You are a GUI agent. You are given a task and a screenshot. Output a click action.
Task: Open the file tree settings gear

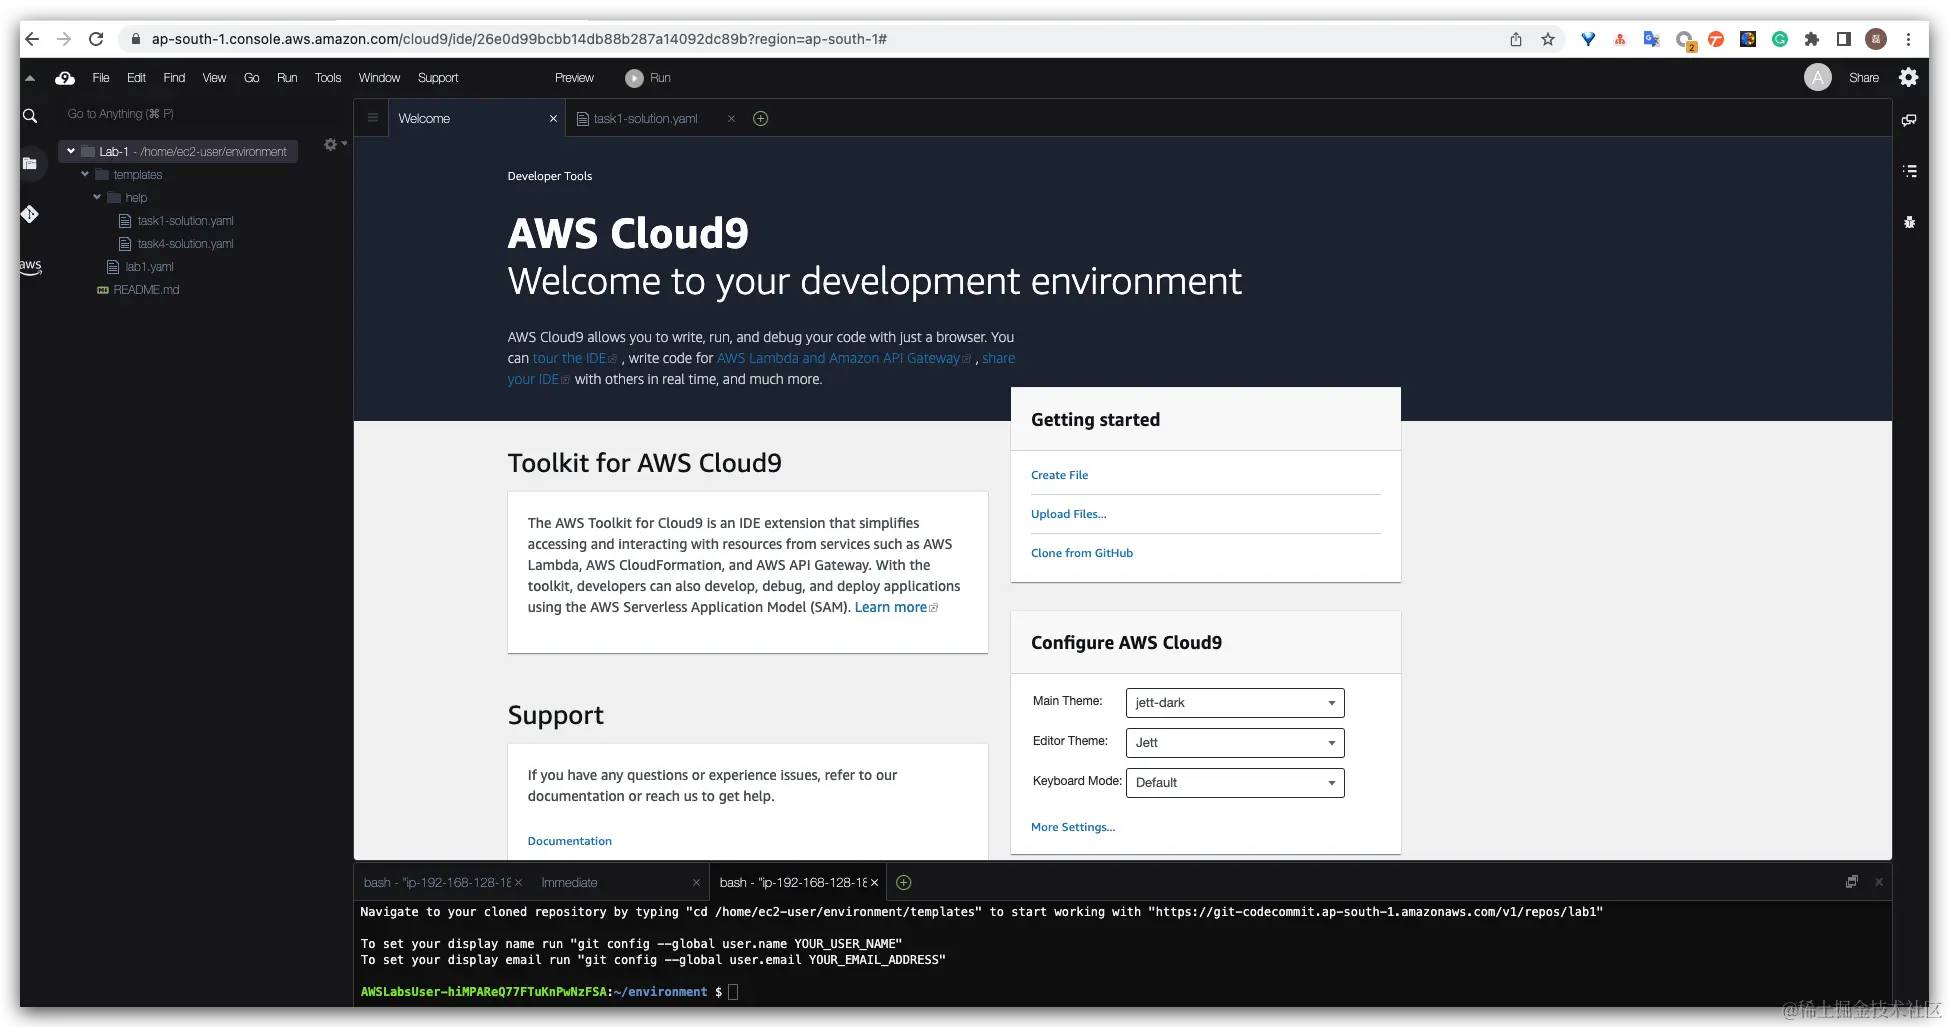[331, 145]
